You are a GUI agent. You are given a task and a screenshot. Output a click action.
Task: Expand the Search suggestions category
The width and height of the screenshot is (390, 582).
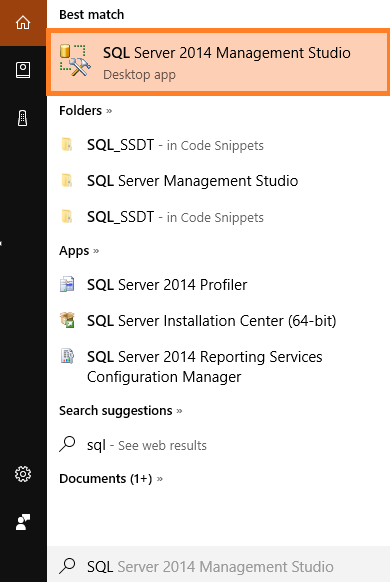[121, 411]
